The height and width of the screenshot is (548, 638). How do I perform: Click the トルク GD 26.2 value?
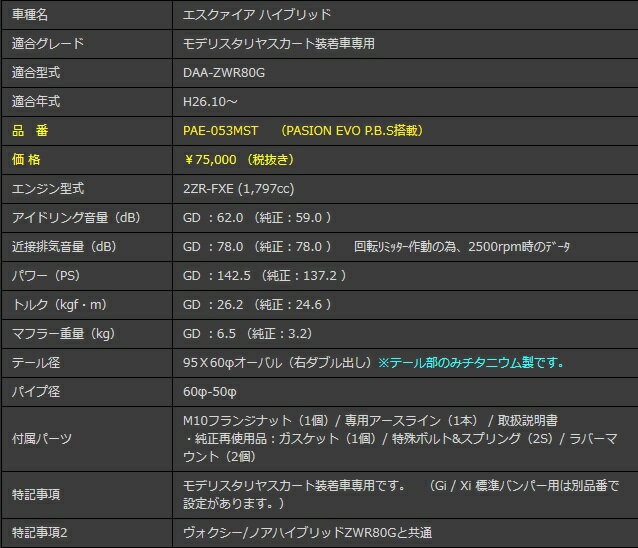(212, 305)
